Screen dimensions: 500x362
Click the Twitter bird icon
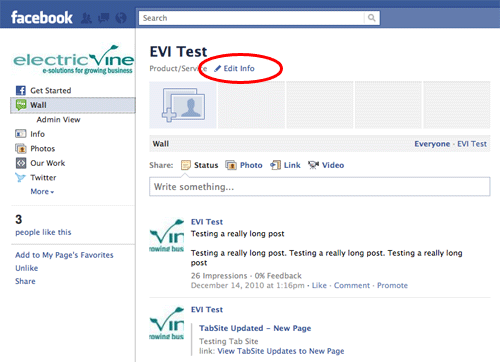point(20,177)
